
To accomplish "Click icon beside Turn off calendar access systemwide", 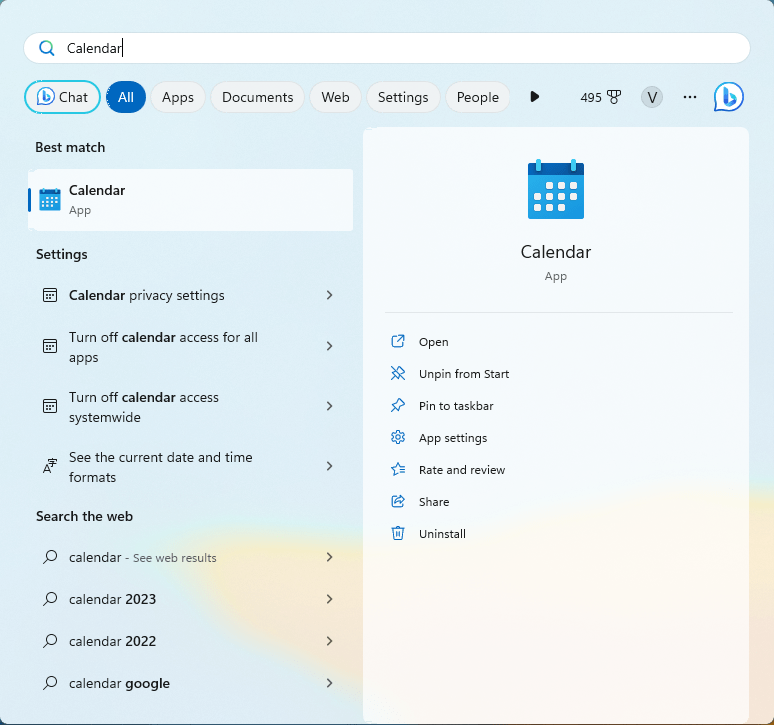I will click(x=50, y=406).
